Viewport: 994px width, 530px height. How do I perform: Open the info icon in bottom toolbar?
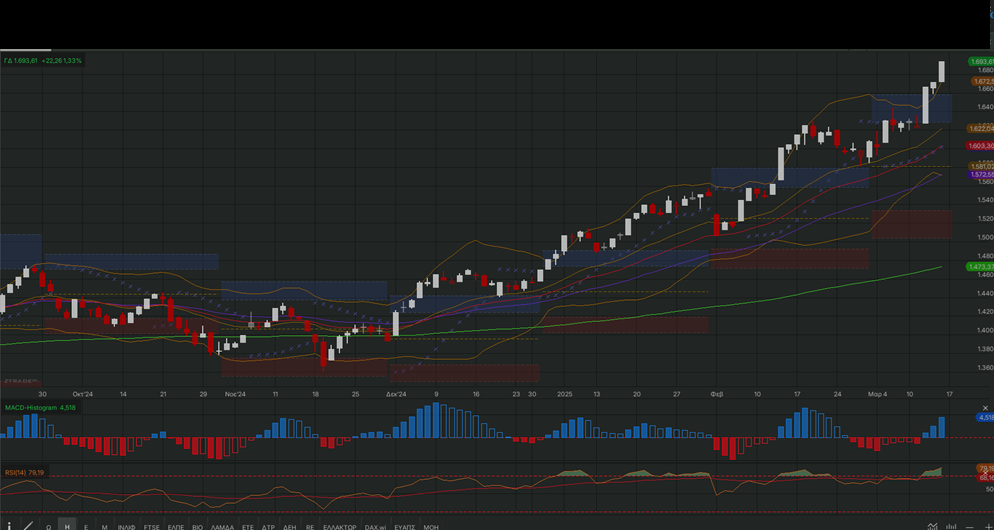click(9, 526)
